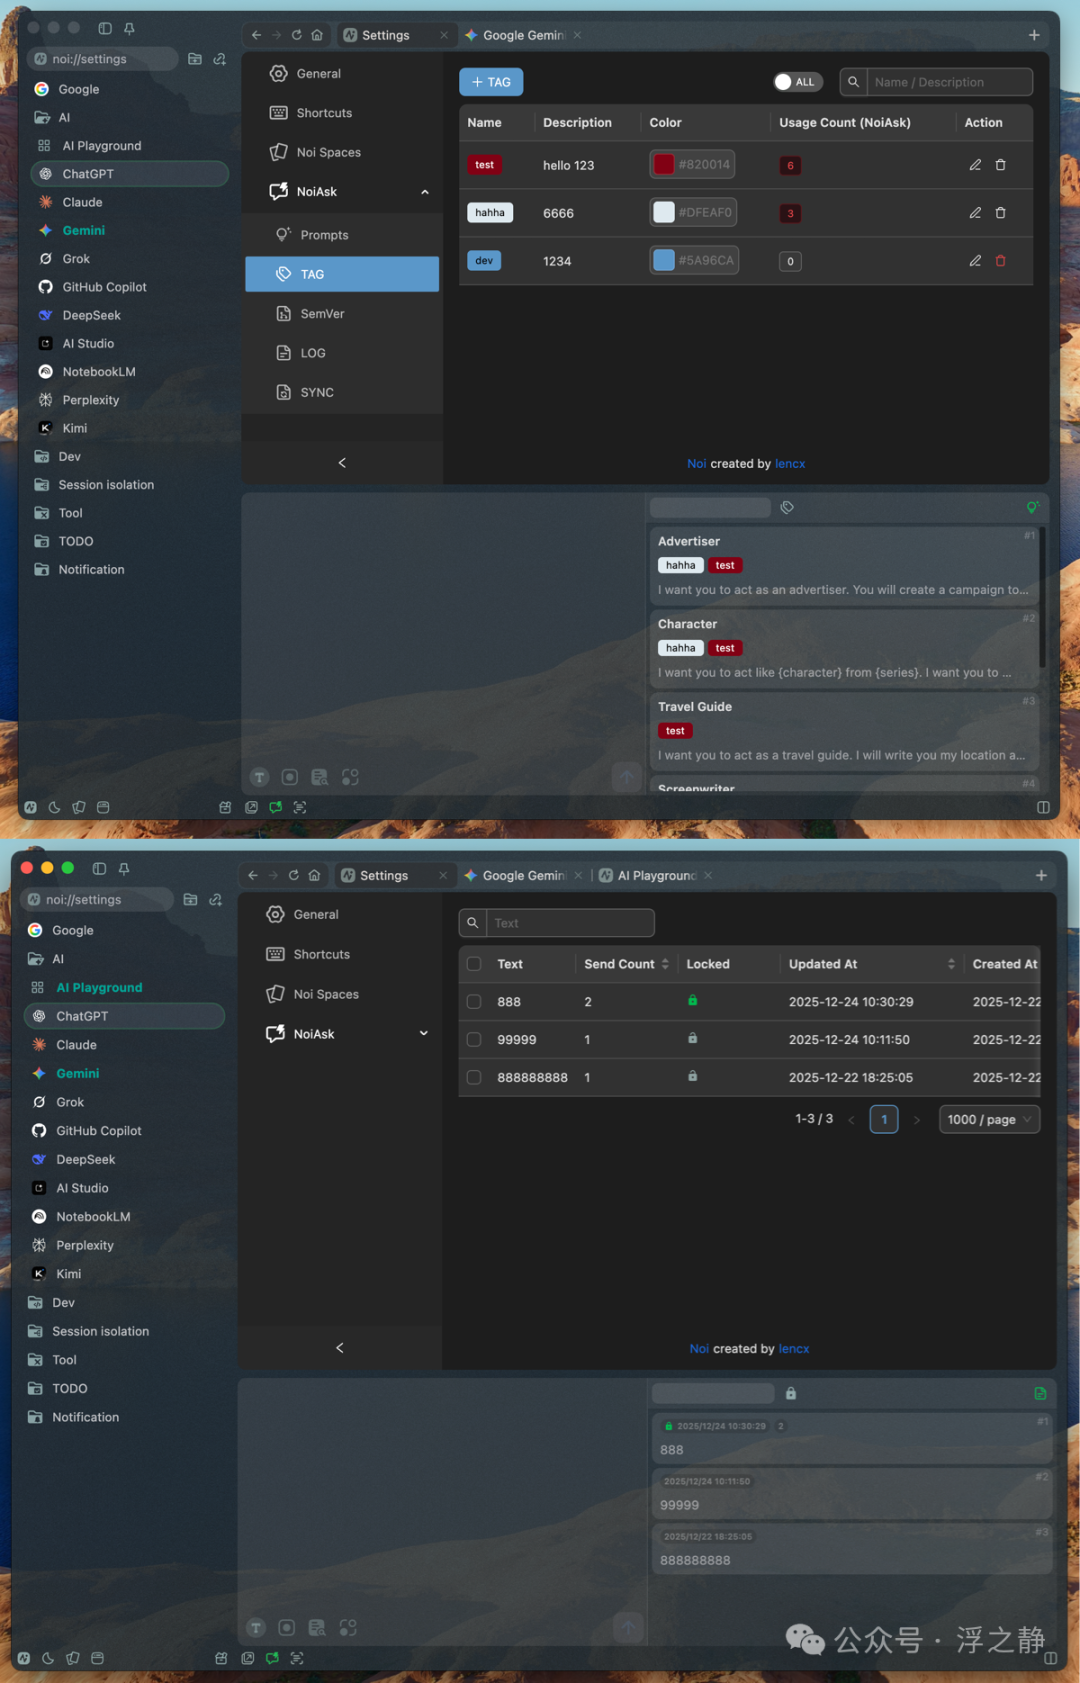The image size is (1080, 1683).
Task: Tick the select-all checkbox in the Text table header
Action: pyautogui.click(x=474, y=964)
